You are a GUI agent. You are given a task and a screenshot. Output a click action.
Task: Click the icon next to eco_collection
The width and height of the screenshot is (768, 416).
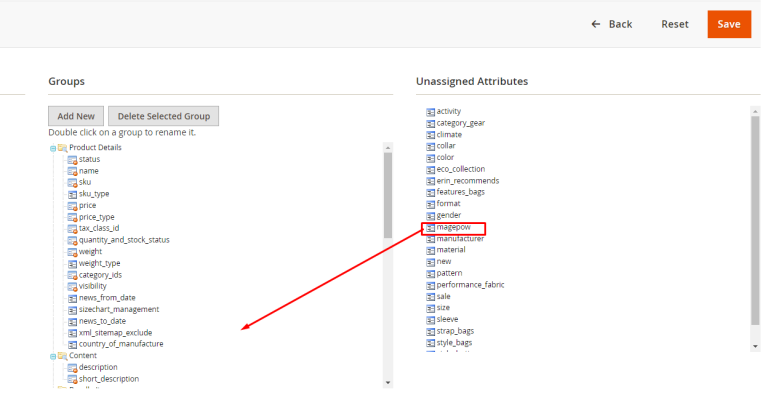pos(430,169)
